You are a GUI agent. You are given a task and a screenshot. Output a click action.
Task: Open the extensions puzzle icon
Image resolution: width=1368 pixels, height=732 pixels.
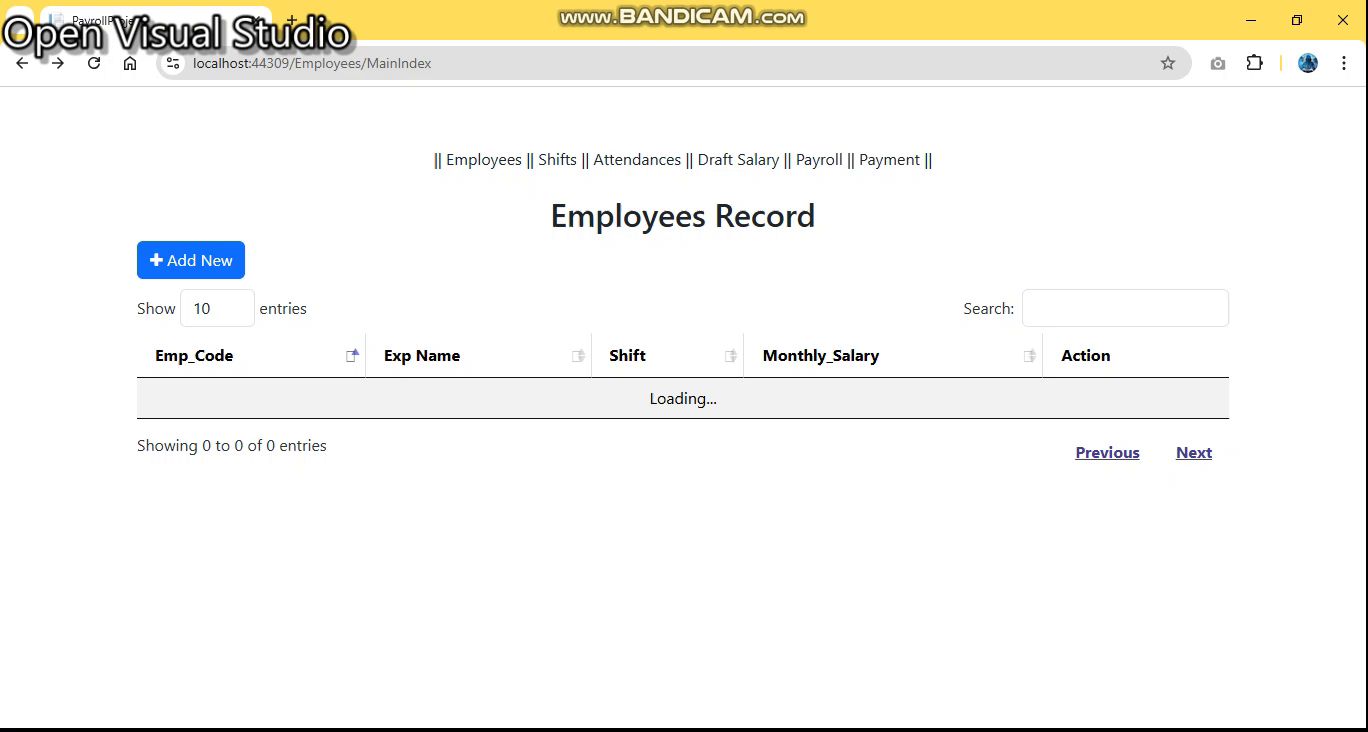[1254, 62]
